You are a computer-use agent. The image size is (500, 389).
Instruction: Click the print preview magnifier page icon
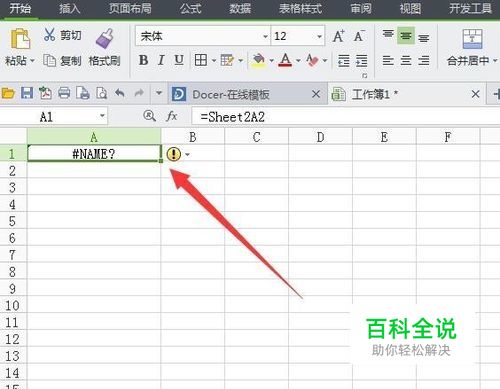tap(101, 93)
